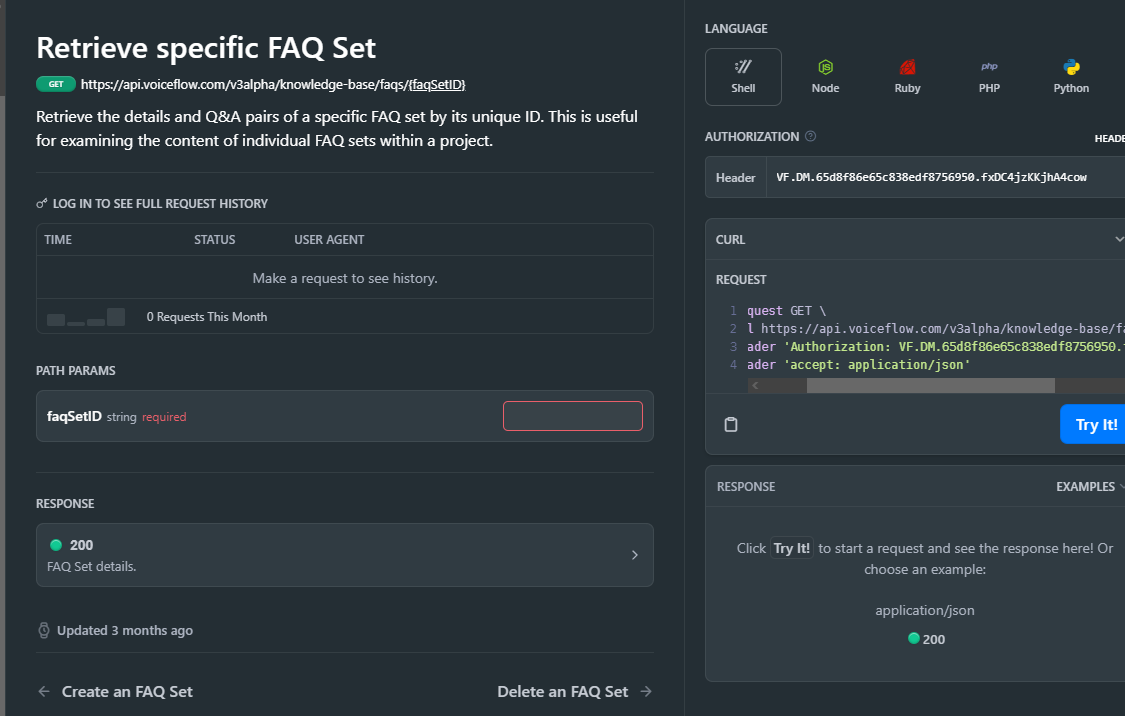Click the USER AGENT column header
Image resolution: width=1125 pixels, height=716 pixels.
(x=329, y=240)
